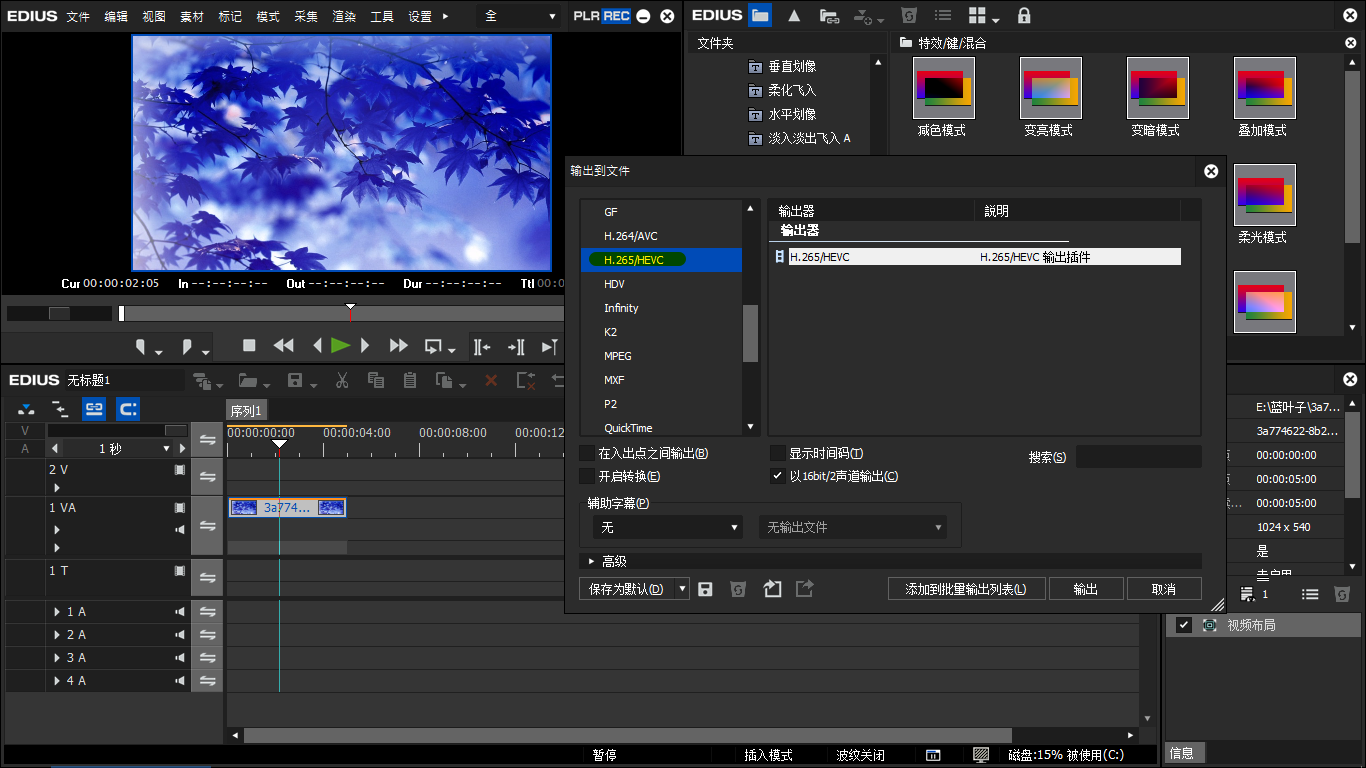1366x768 pixels.
Task: Toggle Insert/Overwrite mode icon in timeline header
Action: [x=26, y=408]
